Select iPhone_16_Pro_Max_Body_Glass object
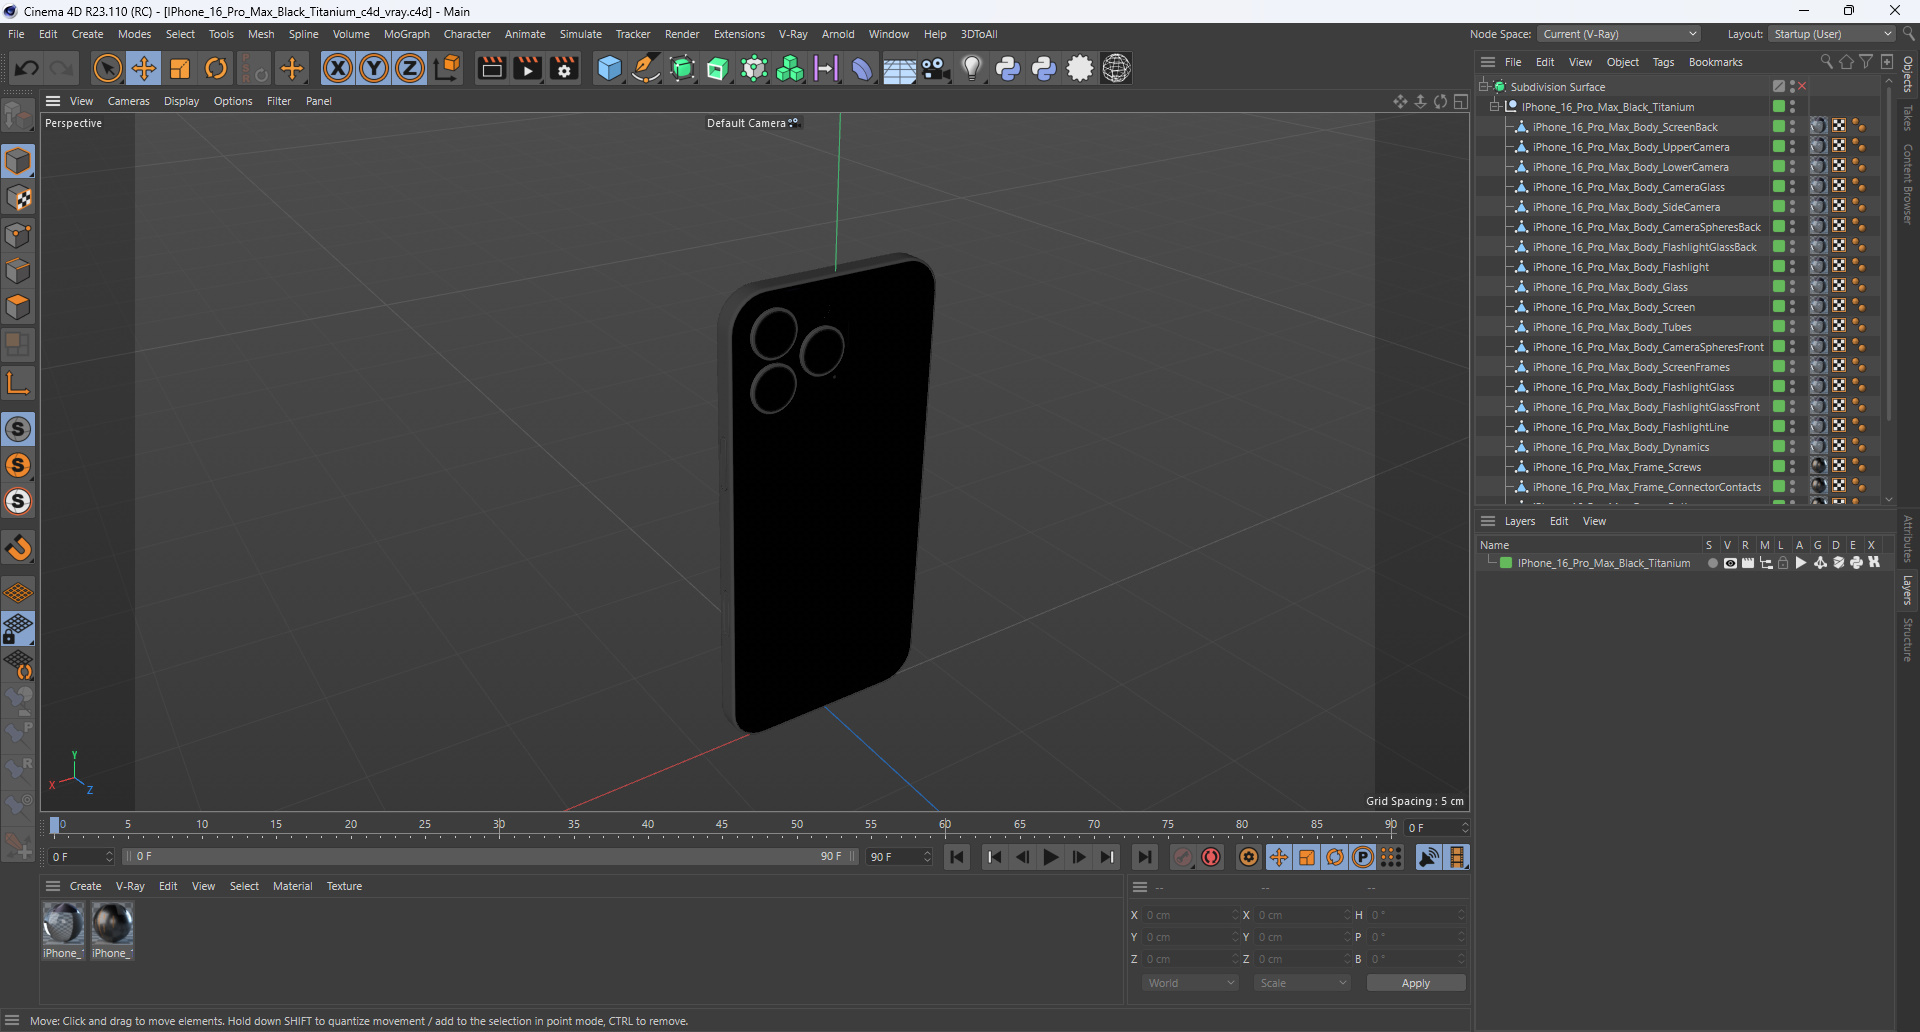This screenshot has height=1032, width=1920. point(1610,287)
